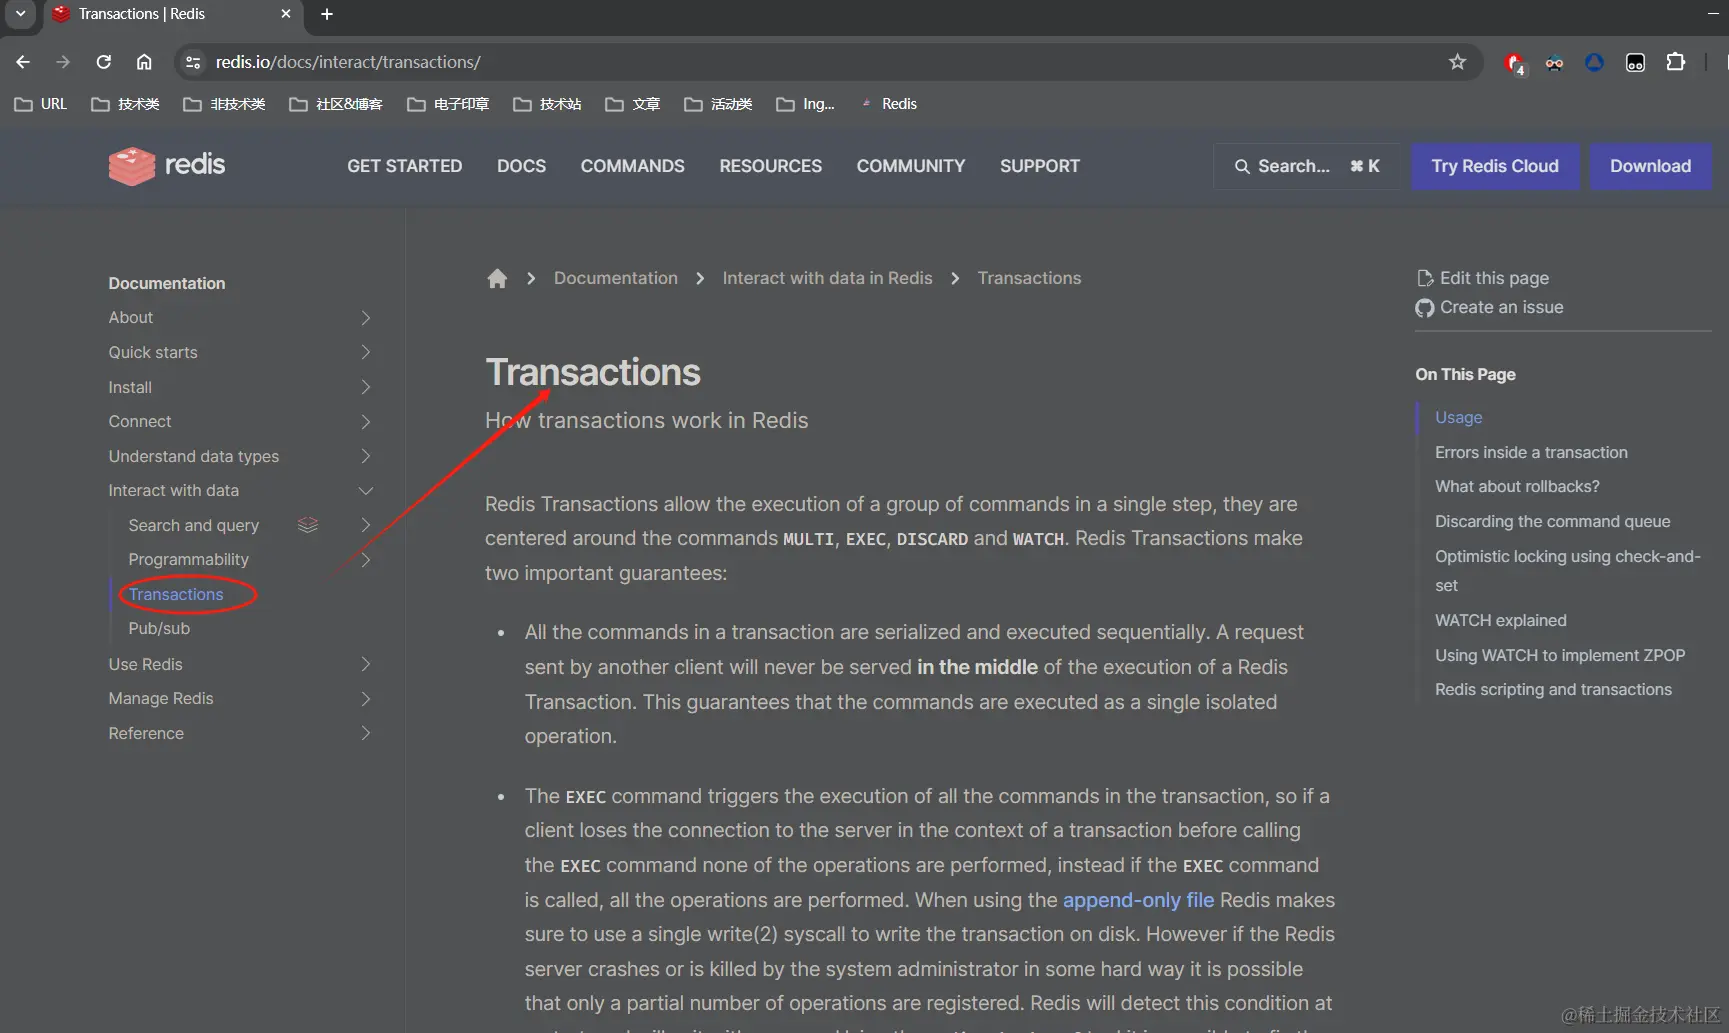Open the 社区&博客 bookmark folder
Viewport: 1729px width, 1033px height.
[x=336, y=104]
